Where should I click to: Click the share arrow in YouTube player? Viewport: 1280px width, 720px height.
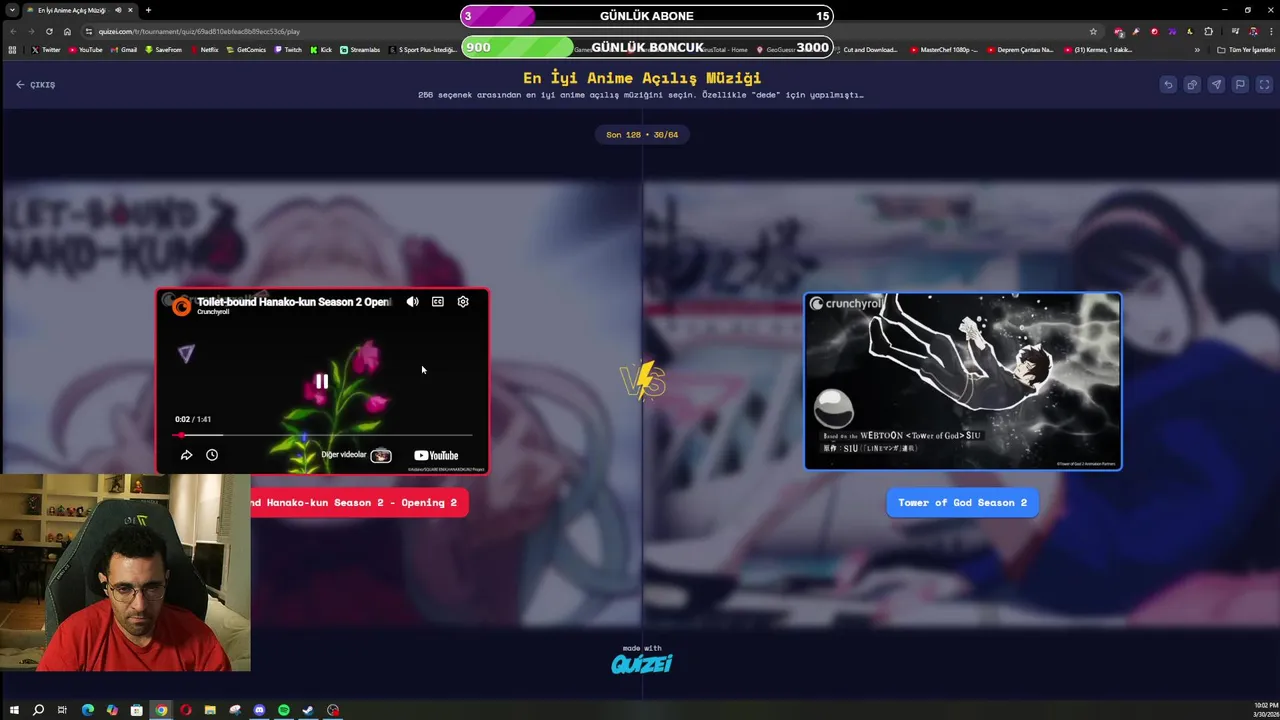(186, 455)
